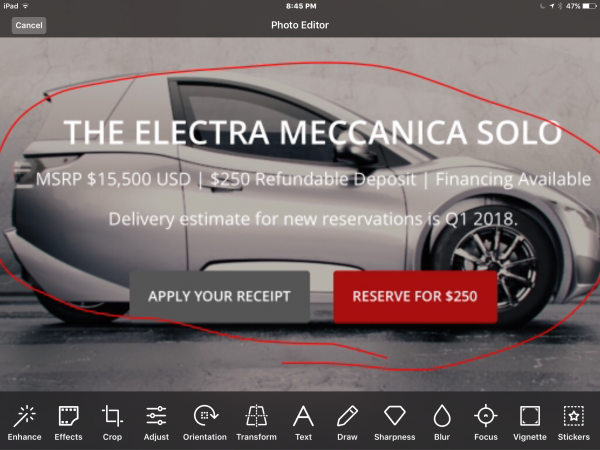Tap the Photo Editor title
The image size is (600, 450).
tap(300, 25)
